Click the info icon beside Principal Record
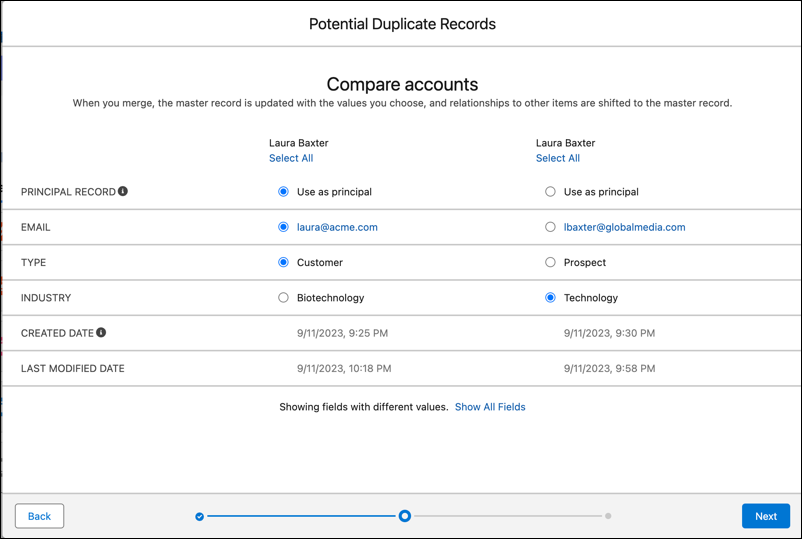Image resolution: width=802 pixels, height=539 pixels. pyautogui.click(x=123, y=191)
